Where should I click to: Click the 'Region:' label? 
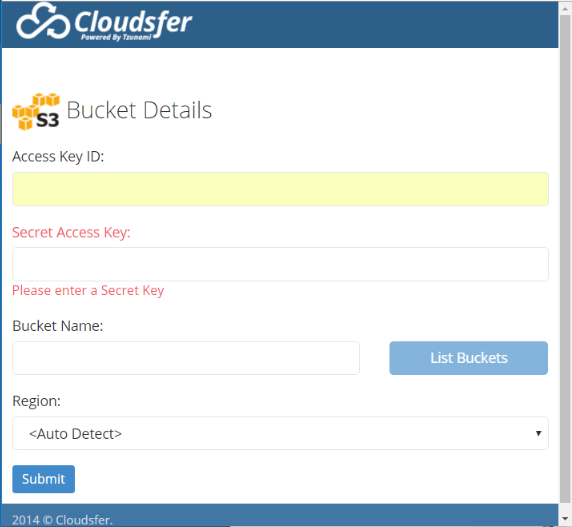36,401
